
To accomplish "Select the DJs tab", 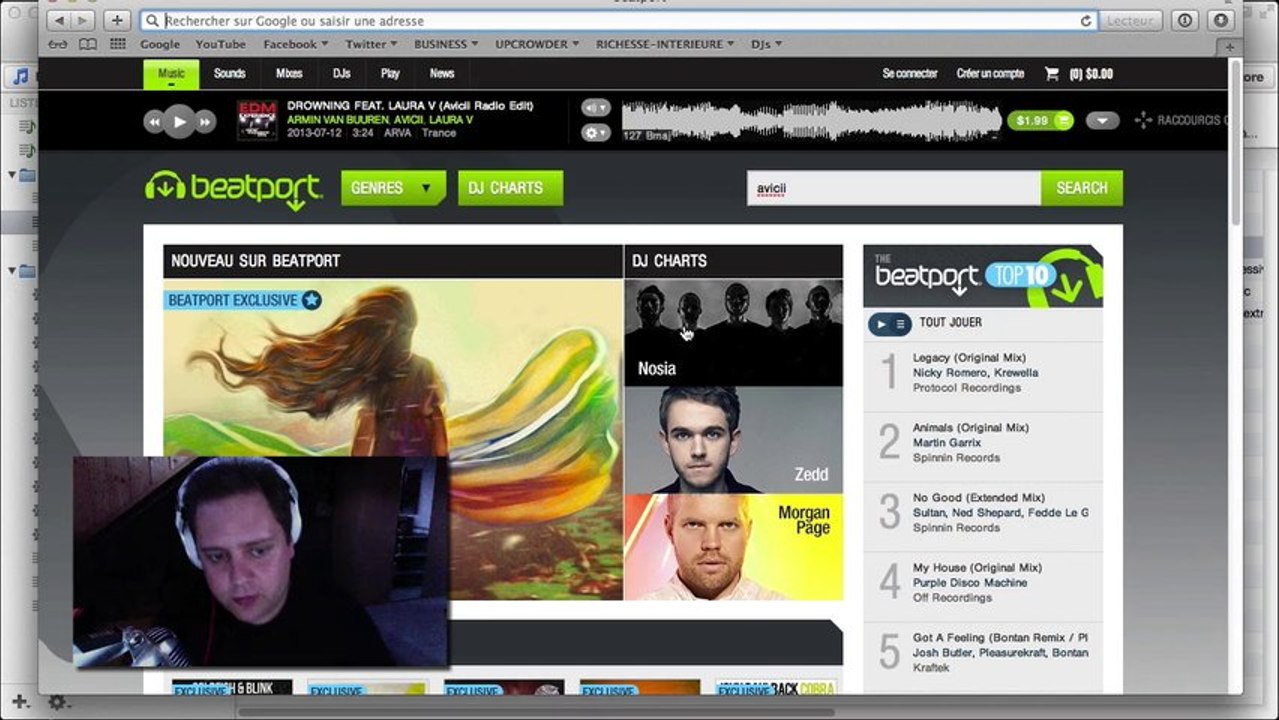I will pos(341,73).
